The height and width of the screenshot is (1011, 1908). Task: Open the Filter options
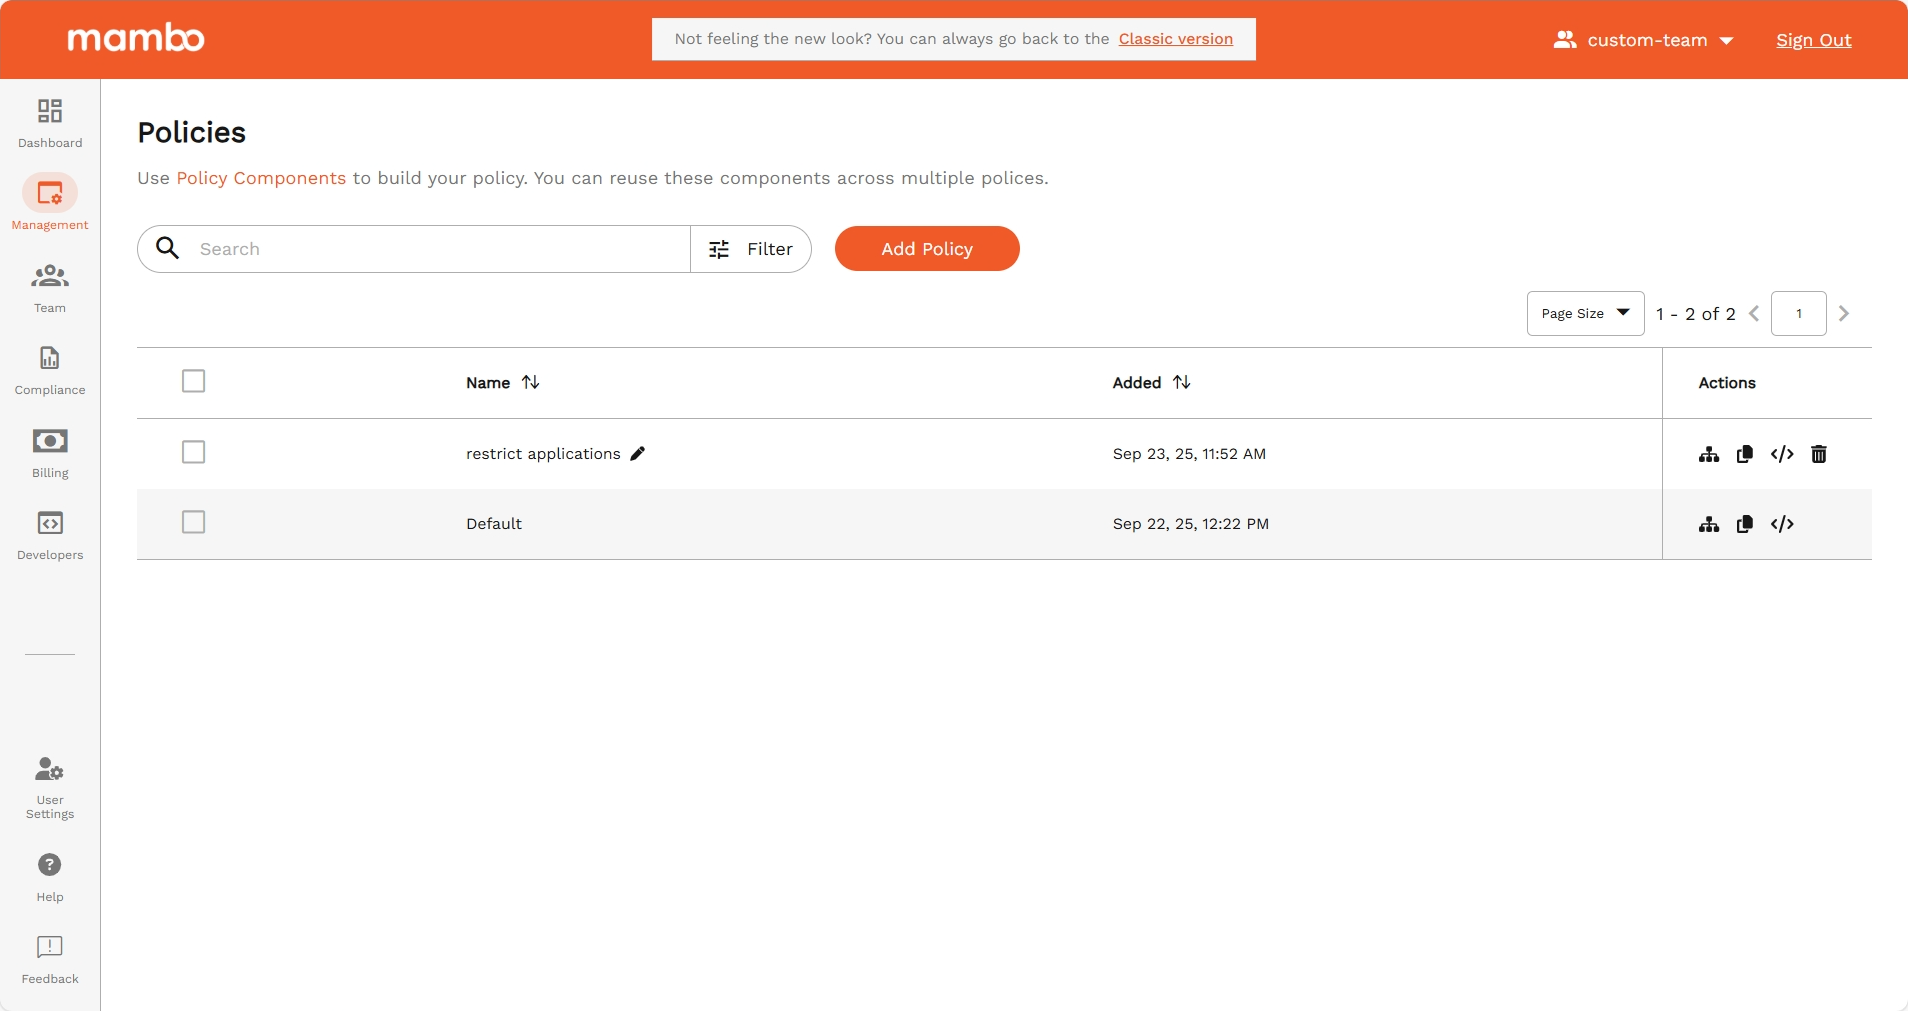(751, 249)
